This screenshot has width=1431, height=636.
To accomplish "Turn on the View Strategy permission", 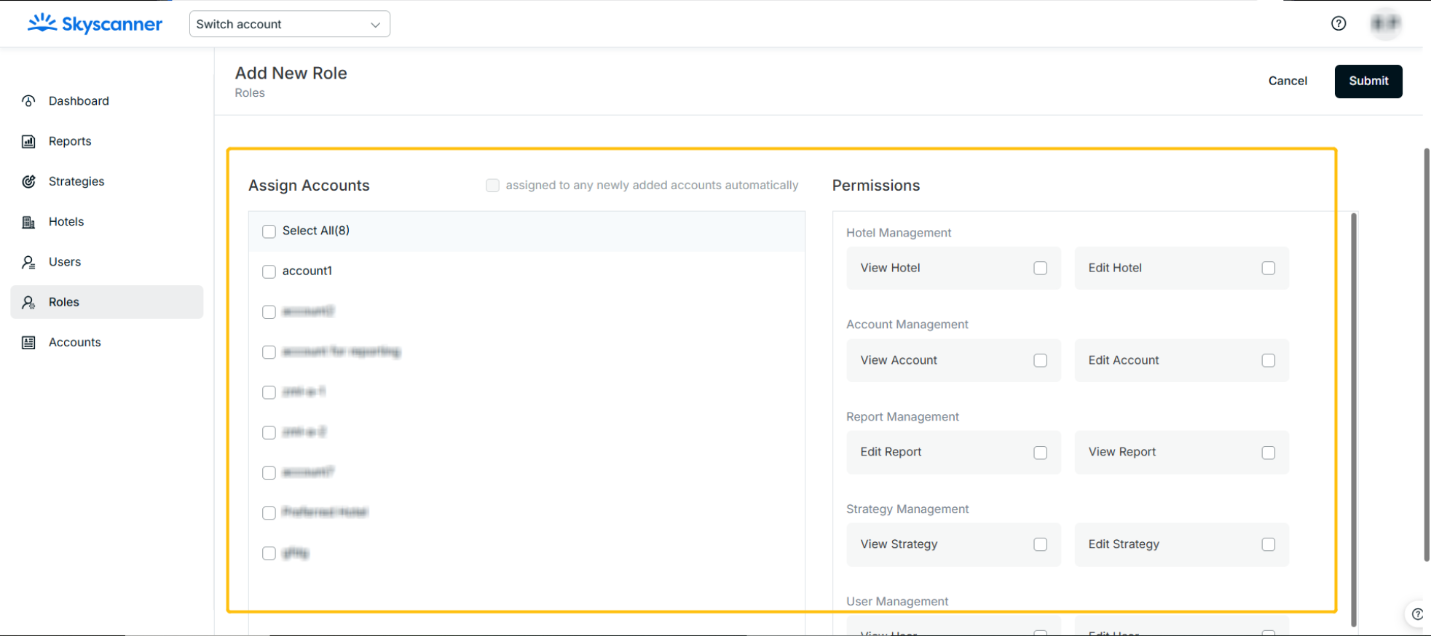I will pyautogui.click(x=1041, y=544).
